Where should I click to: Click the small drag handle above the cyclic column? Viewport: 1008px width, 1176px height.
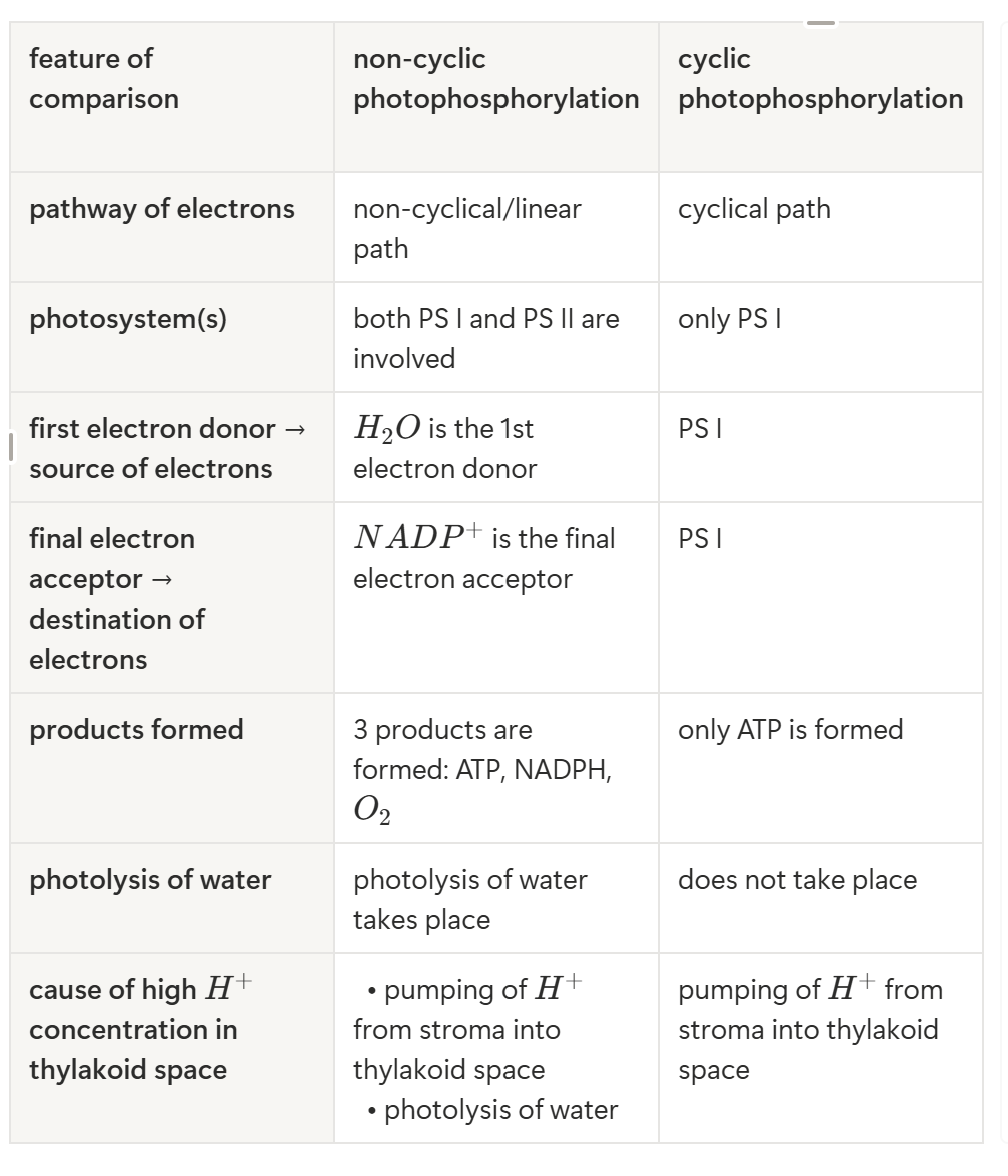coord(820,23)
